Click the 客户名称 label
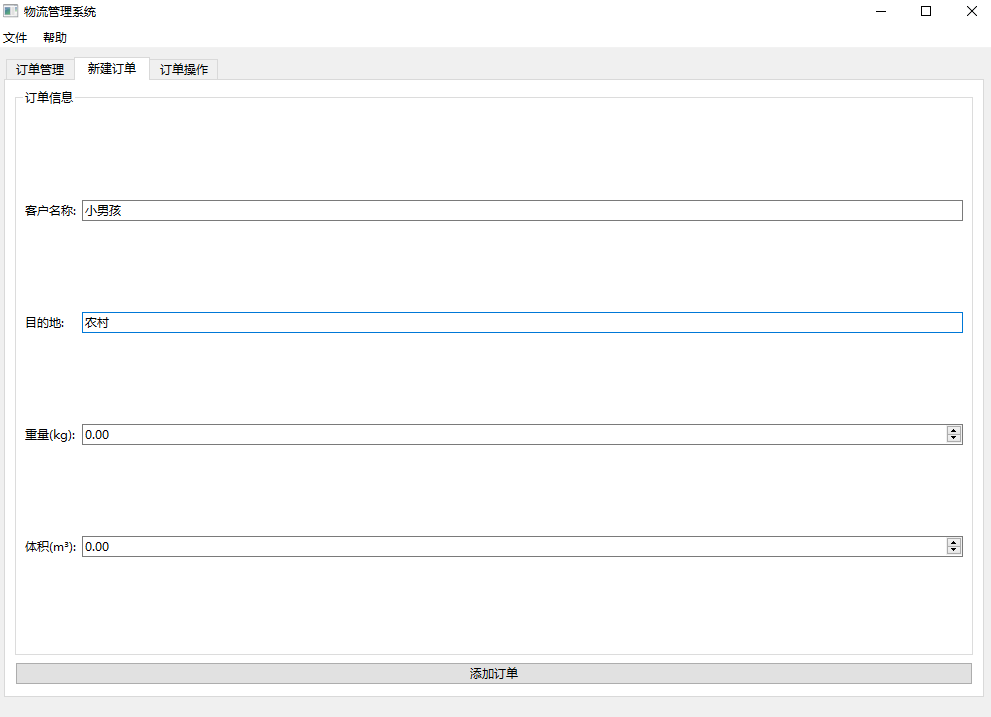 click(x=50, y=211)
